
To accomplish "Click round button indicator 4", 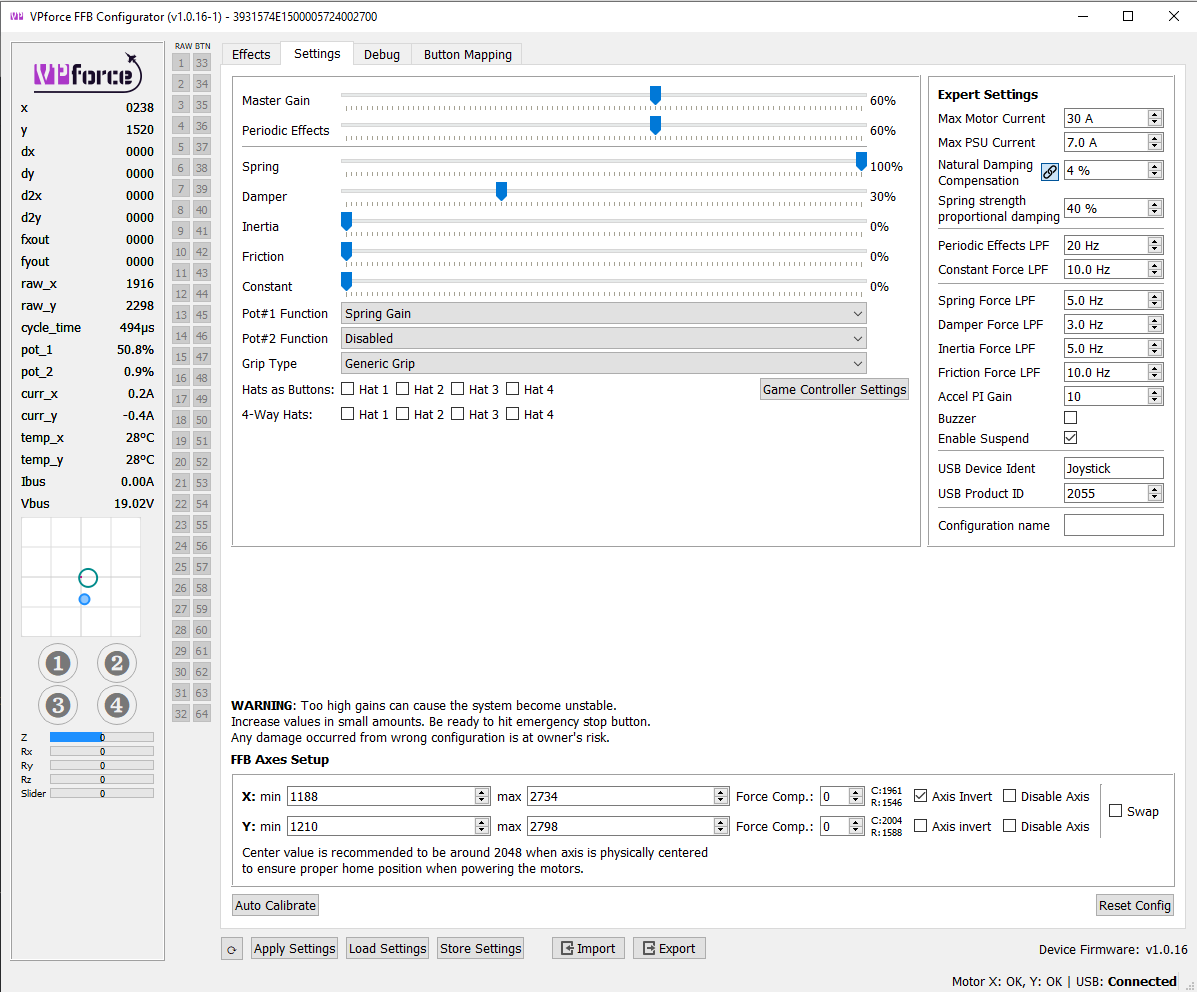I will [117, 705].
